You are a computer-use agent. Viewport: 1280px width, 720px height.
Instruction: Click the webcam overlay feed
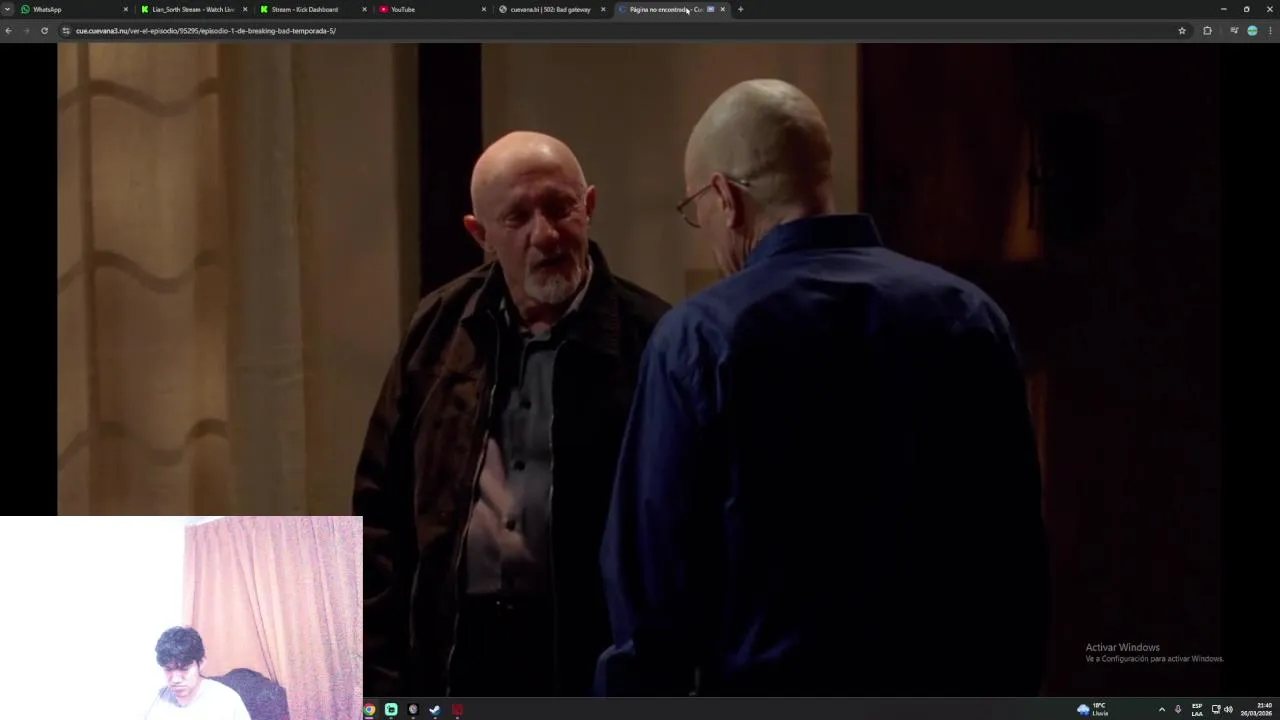(181, 618)
